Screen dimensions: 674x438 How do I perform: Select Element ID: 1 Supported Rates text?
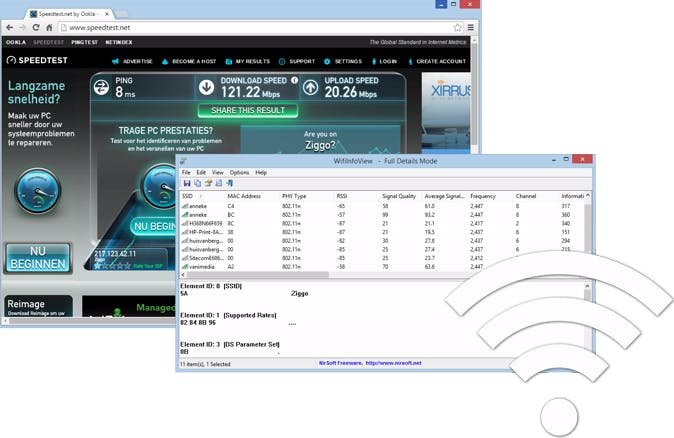[x=228, y=315]
